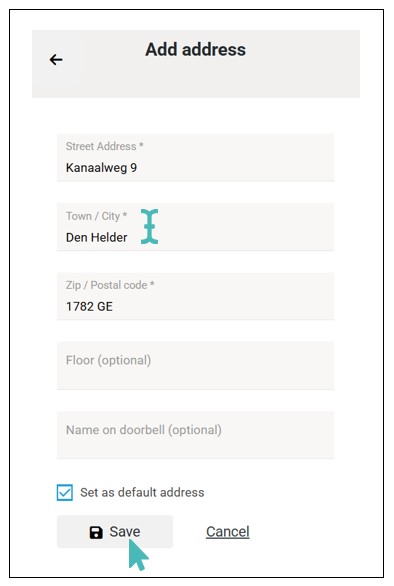This screenshot has width=394, height=586.
Task: Place cursor in 'Den Helder' text
Action: click(96, 237)
